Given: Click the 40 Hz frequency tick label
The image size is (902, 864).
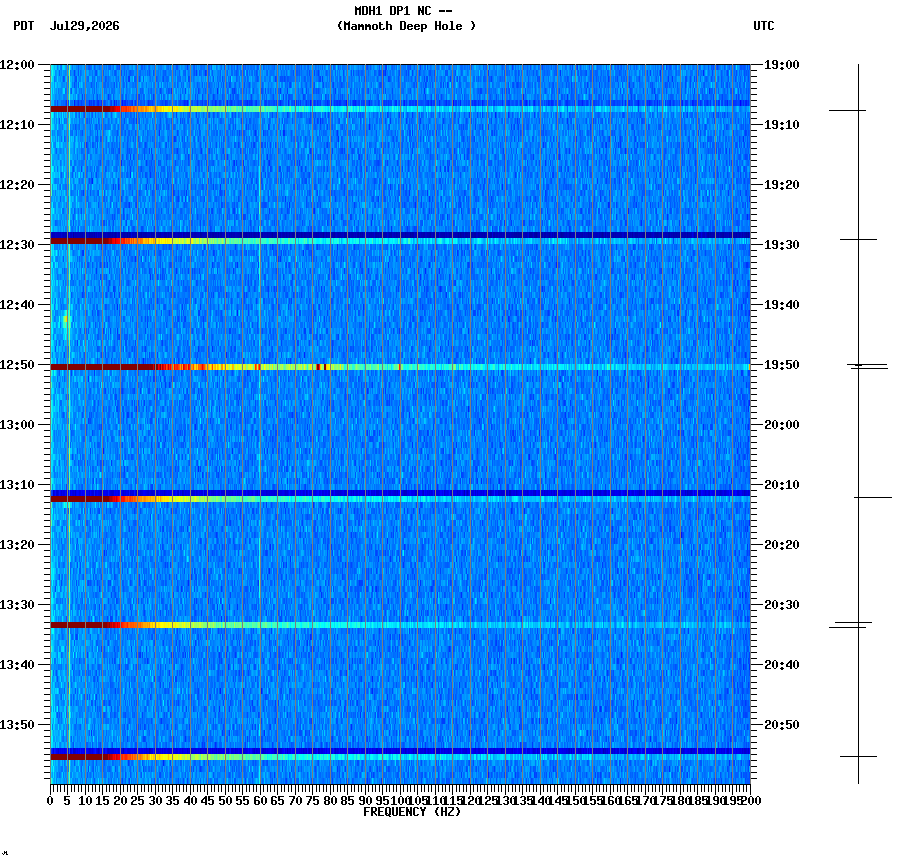Looking at the screenshot, I should (190, 801).
